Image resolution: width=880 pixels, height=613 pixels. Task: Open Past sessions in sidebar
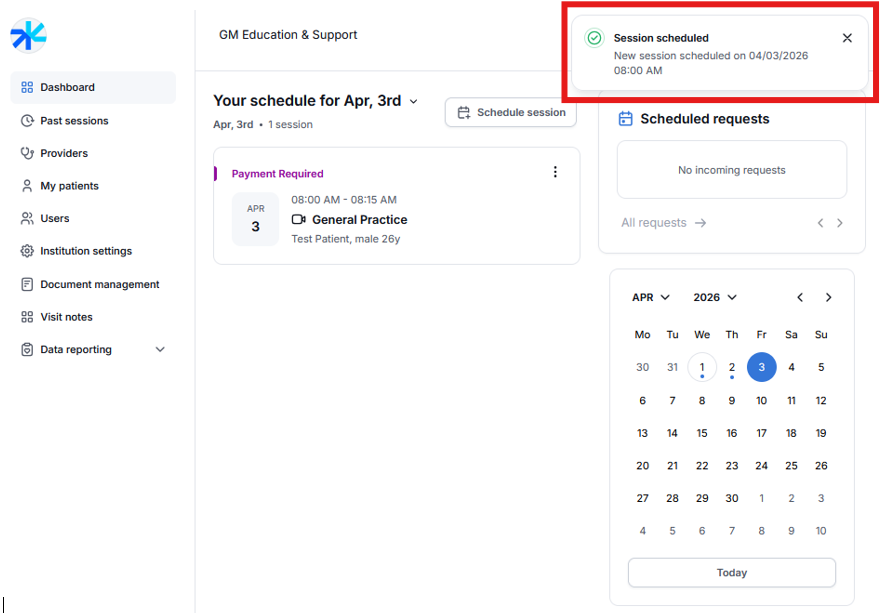click(74, 121)
